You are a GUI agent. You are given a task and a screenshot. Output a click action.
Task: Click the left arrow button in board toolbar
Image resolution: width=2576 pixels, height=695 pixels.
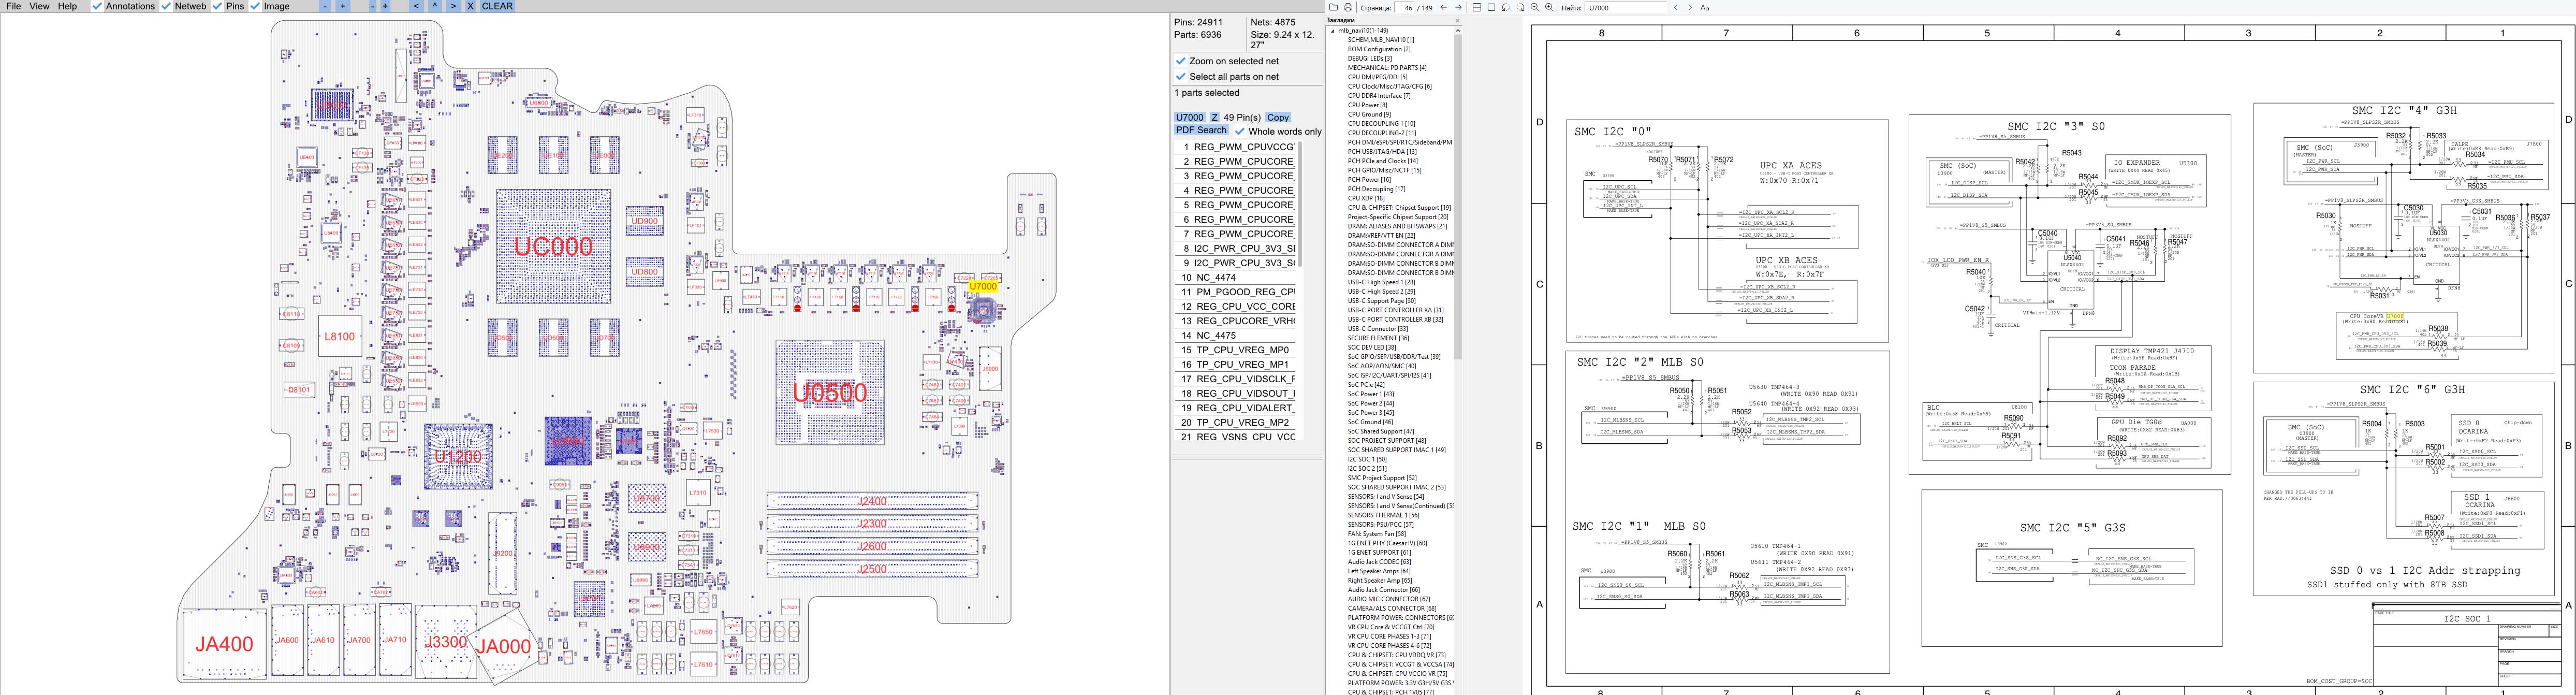click(416, 6)
